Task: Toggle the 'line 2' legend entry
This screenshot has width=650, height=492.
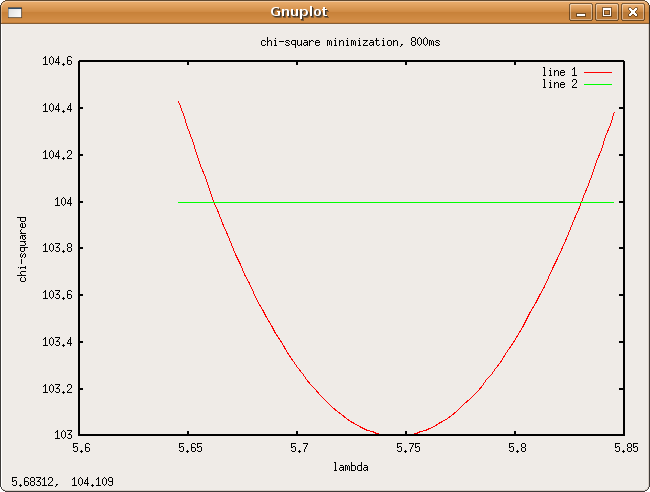Action: (x=559, y=84)
